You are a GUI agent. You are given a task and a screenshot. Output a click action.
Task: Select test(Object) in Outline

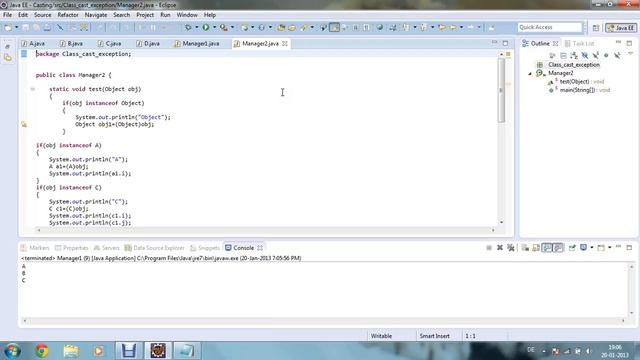(x=576, y=82)
